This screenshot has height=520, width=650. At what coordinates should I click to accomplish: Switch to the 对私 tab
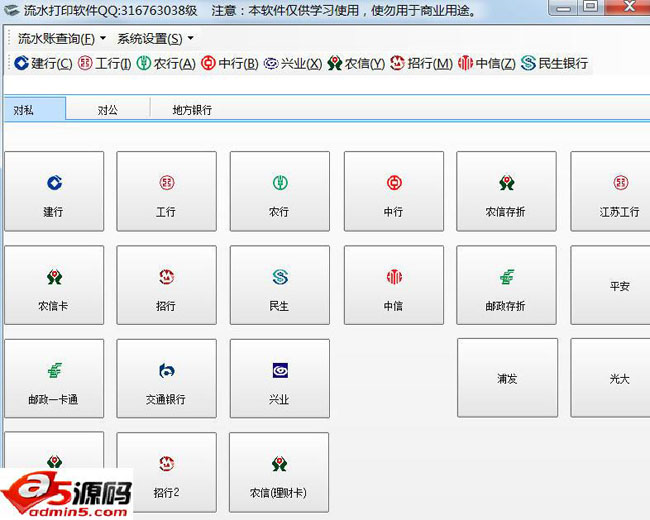[x=34, y=109]
